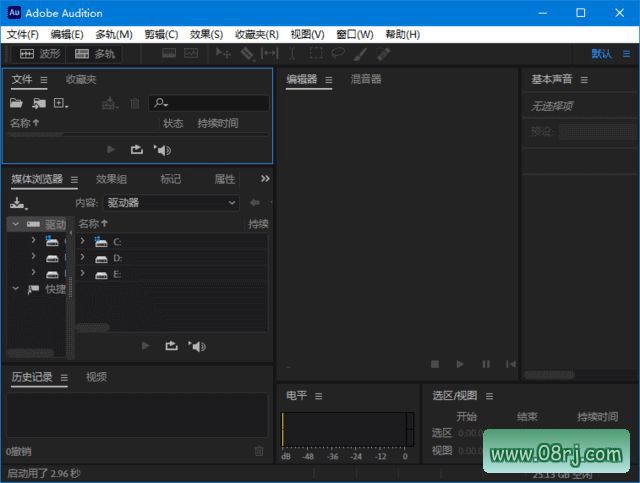Select the Time Selection tool
This screenshot has height=483, width=640.
[x=292, y=53]
